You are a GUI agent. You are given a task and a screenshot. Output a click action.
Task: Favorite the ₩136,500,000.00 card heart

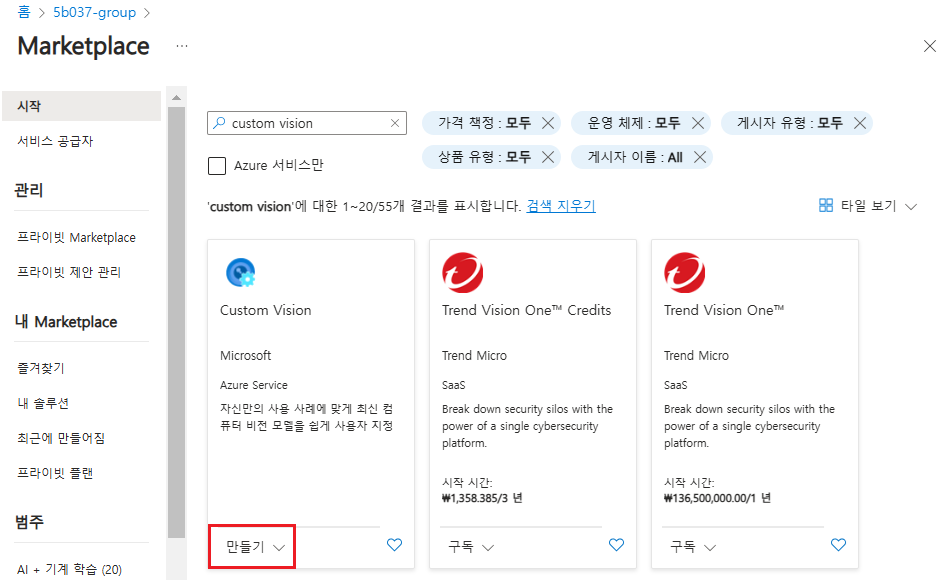click(838, 545)
